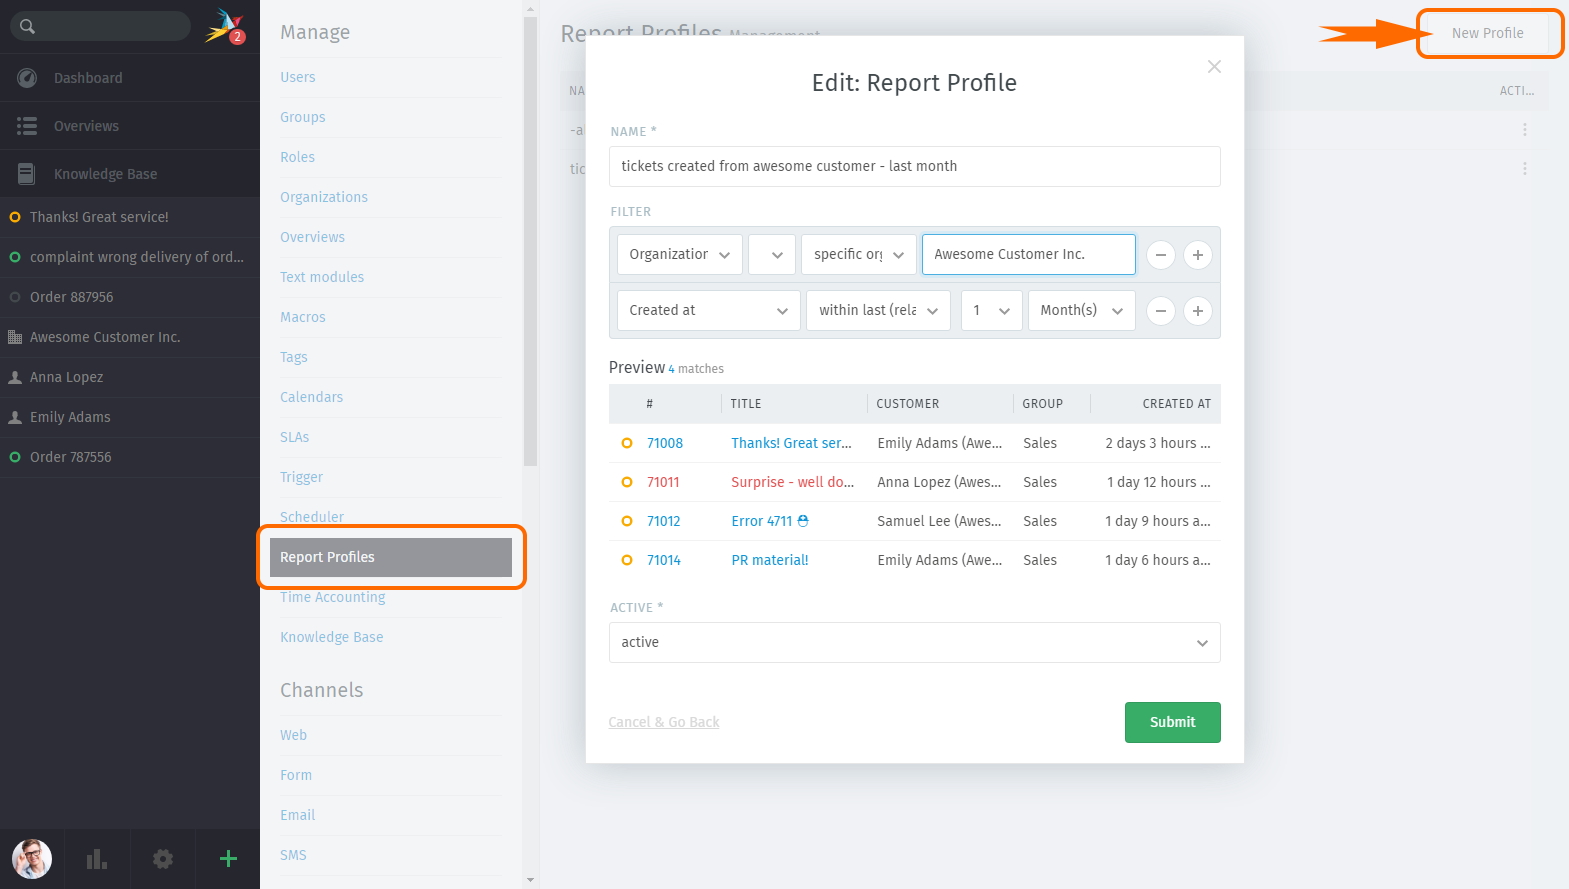Click the search magnifier icon
The width and height of the screenshot is (1569, 889).
pos(27,26)
